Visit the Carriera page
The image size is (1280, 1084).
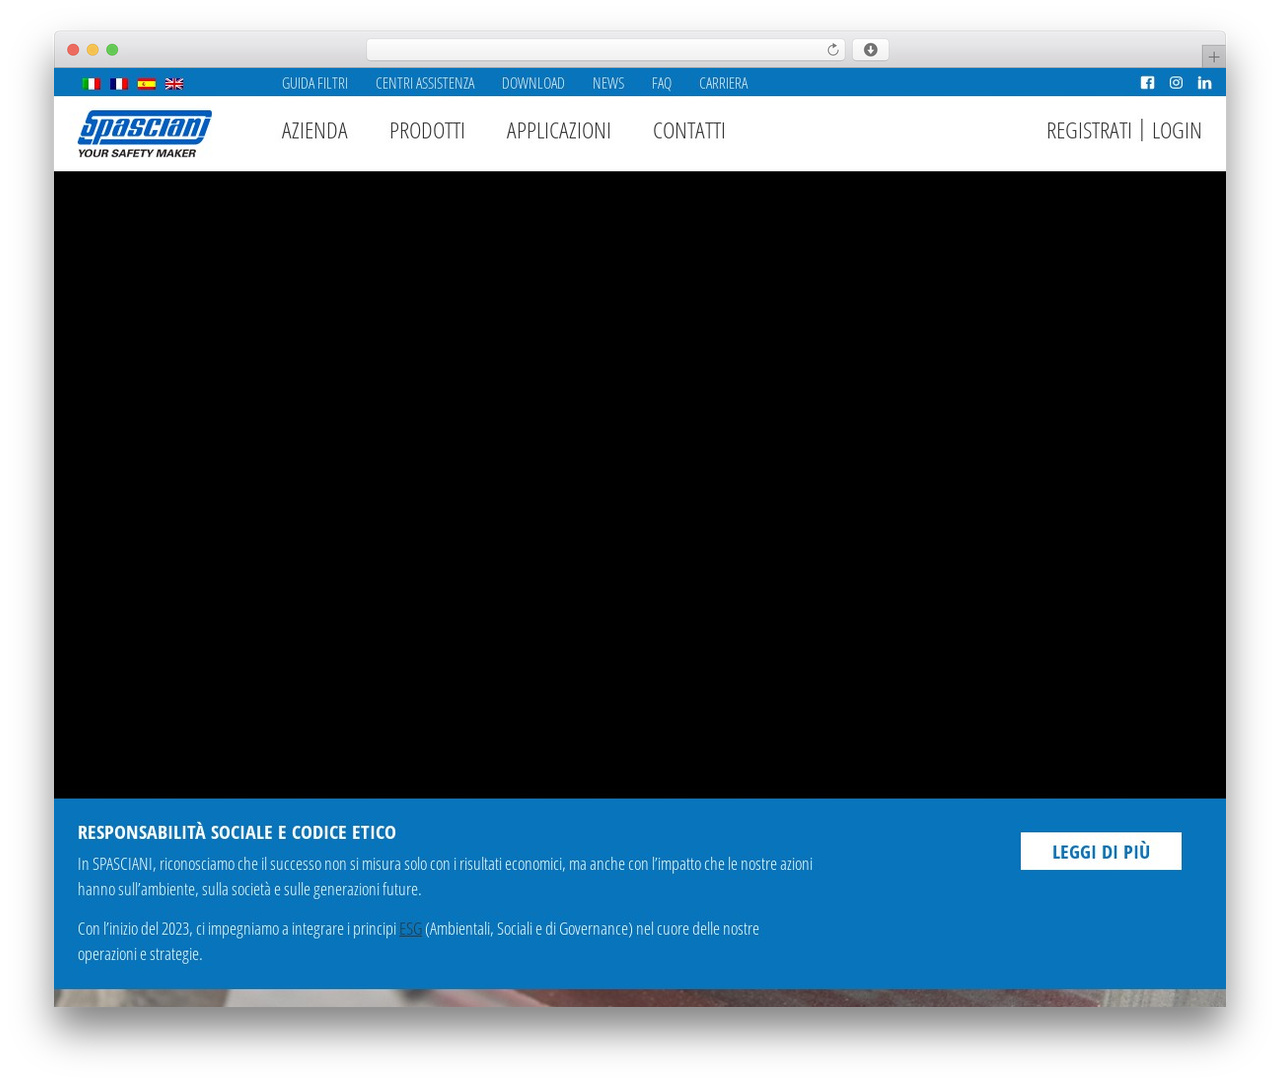723,83
